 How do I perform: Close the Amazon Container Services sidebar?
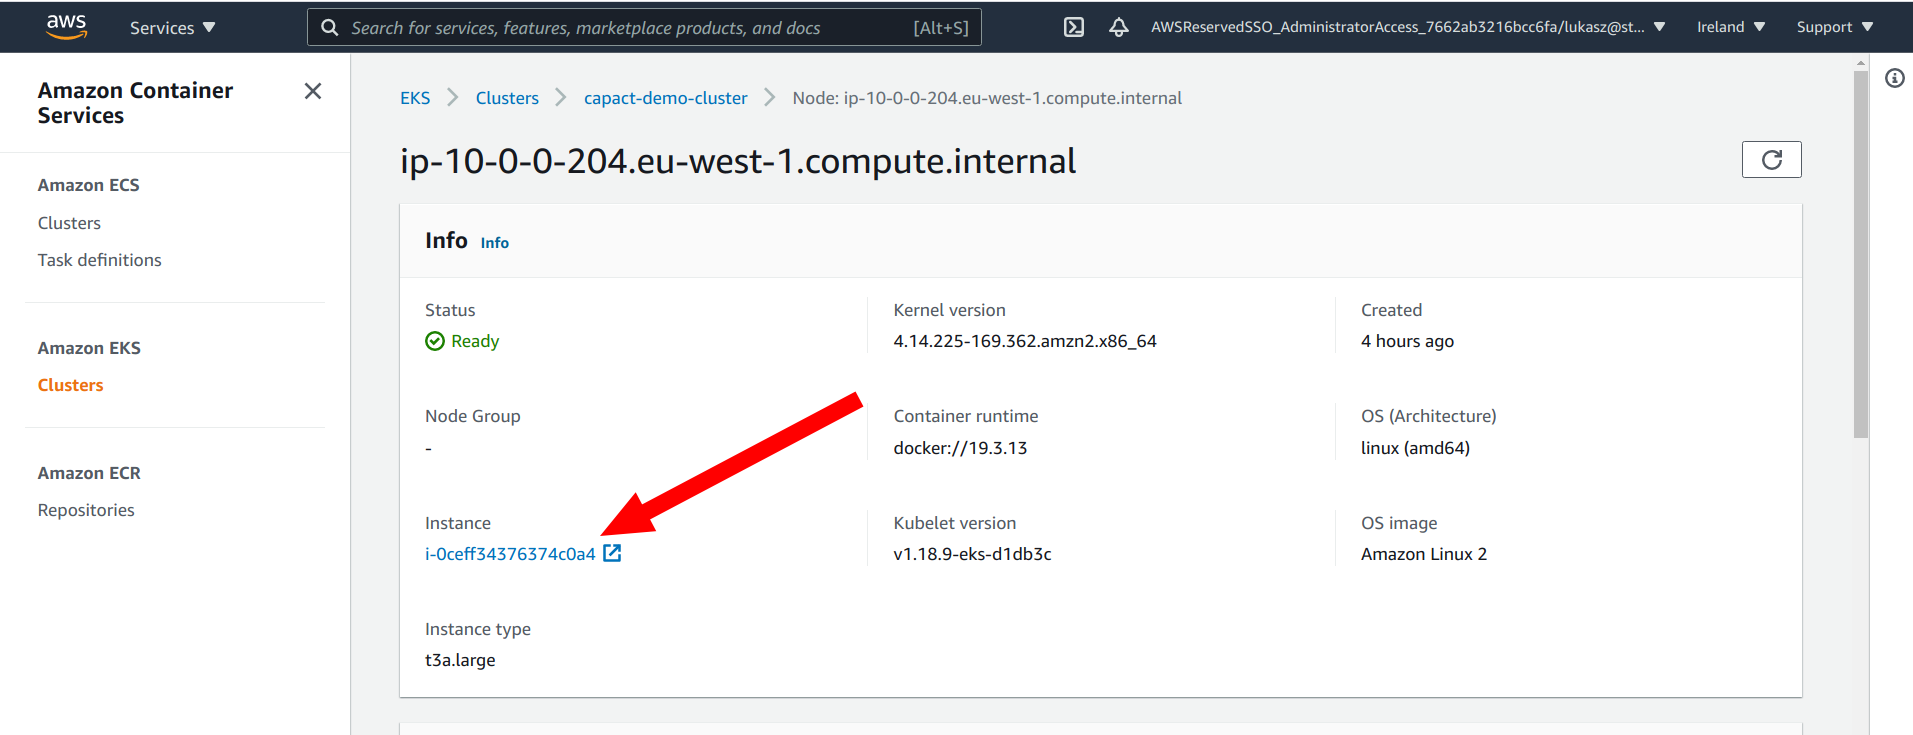[x=313, y=91]
